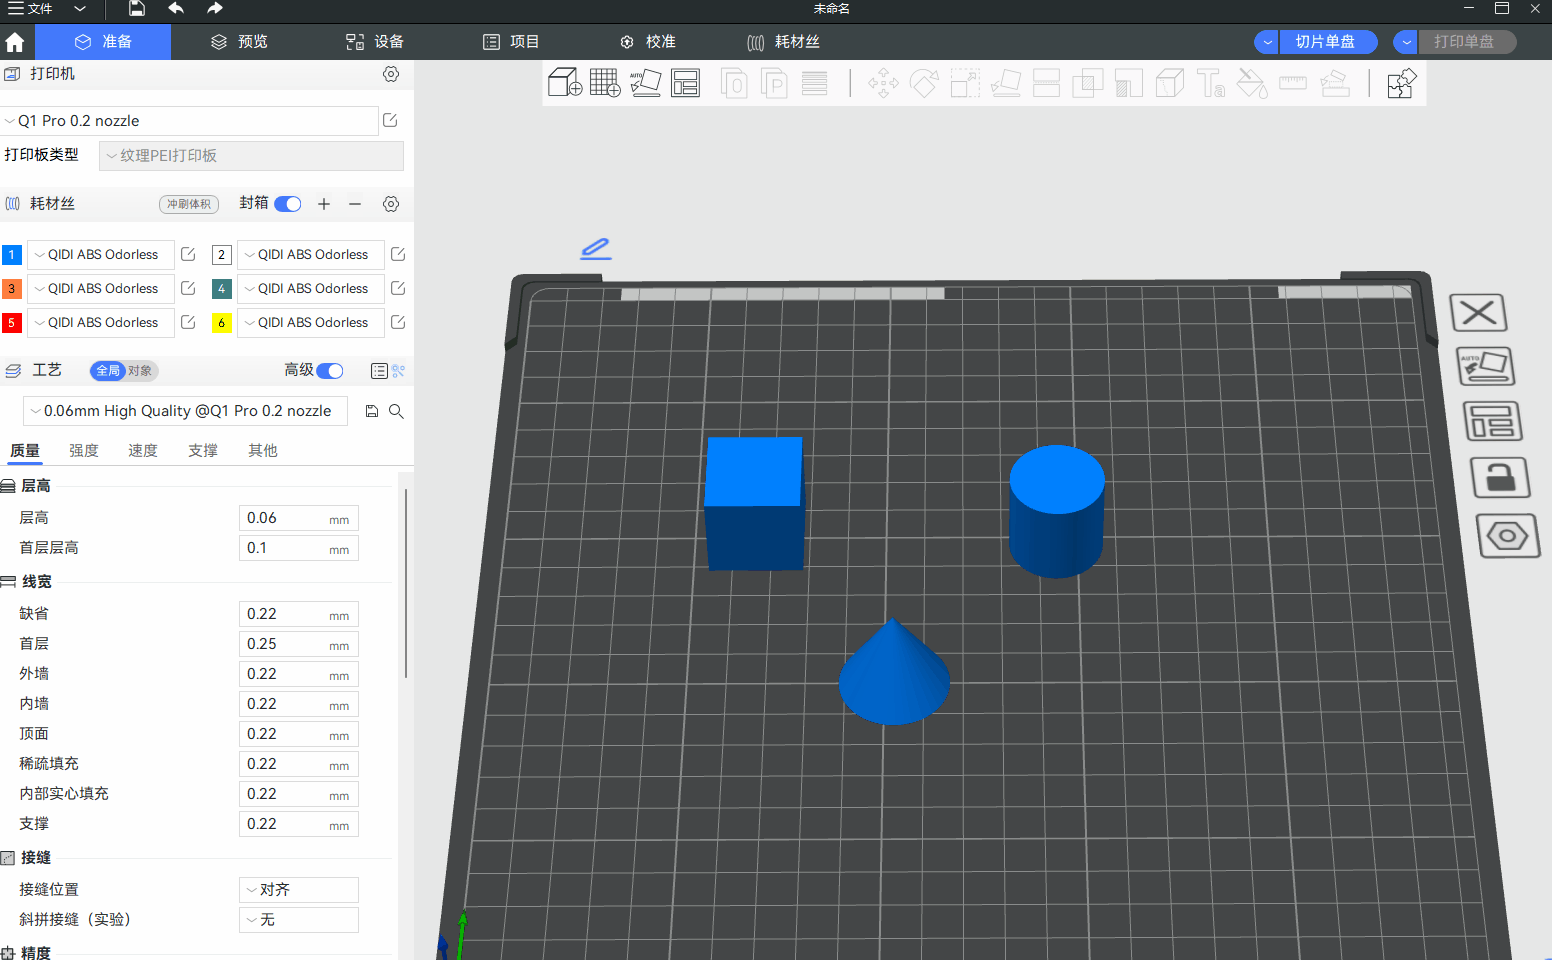Open the assembly view puzzle icon
The width and height of the screenshot is (1552, 960).
pos(1401,84)
